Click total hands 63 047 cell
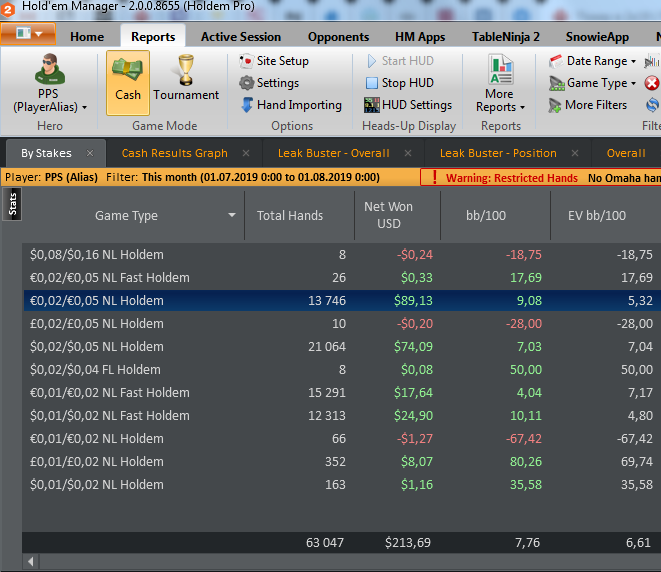 (325, 542)
